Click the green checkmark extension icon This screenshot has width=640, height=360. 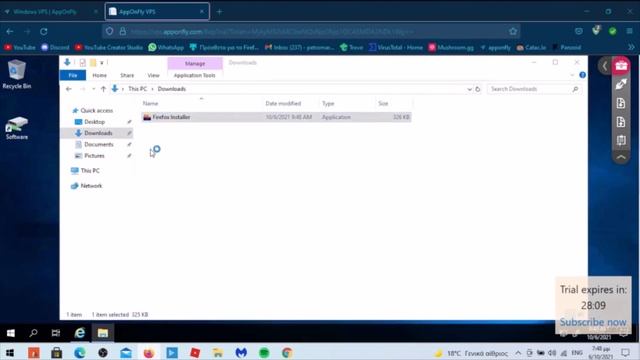613,31
